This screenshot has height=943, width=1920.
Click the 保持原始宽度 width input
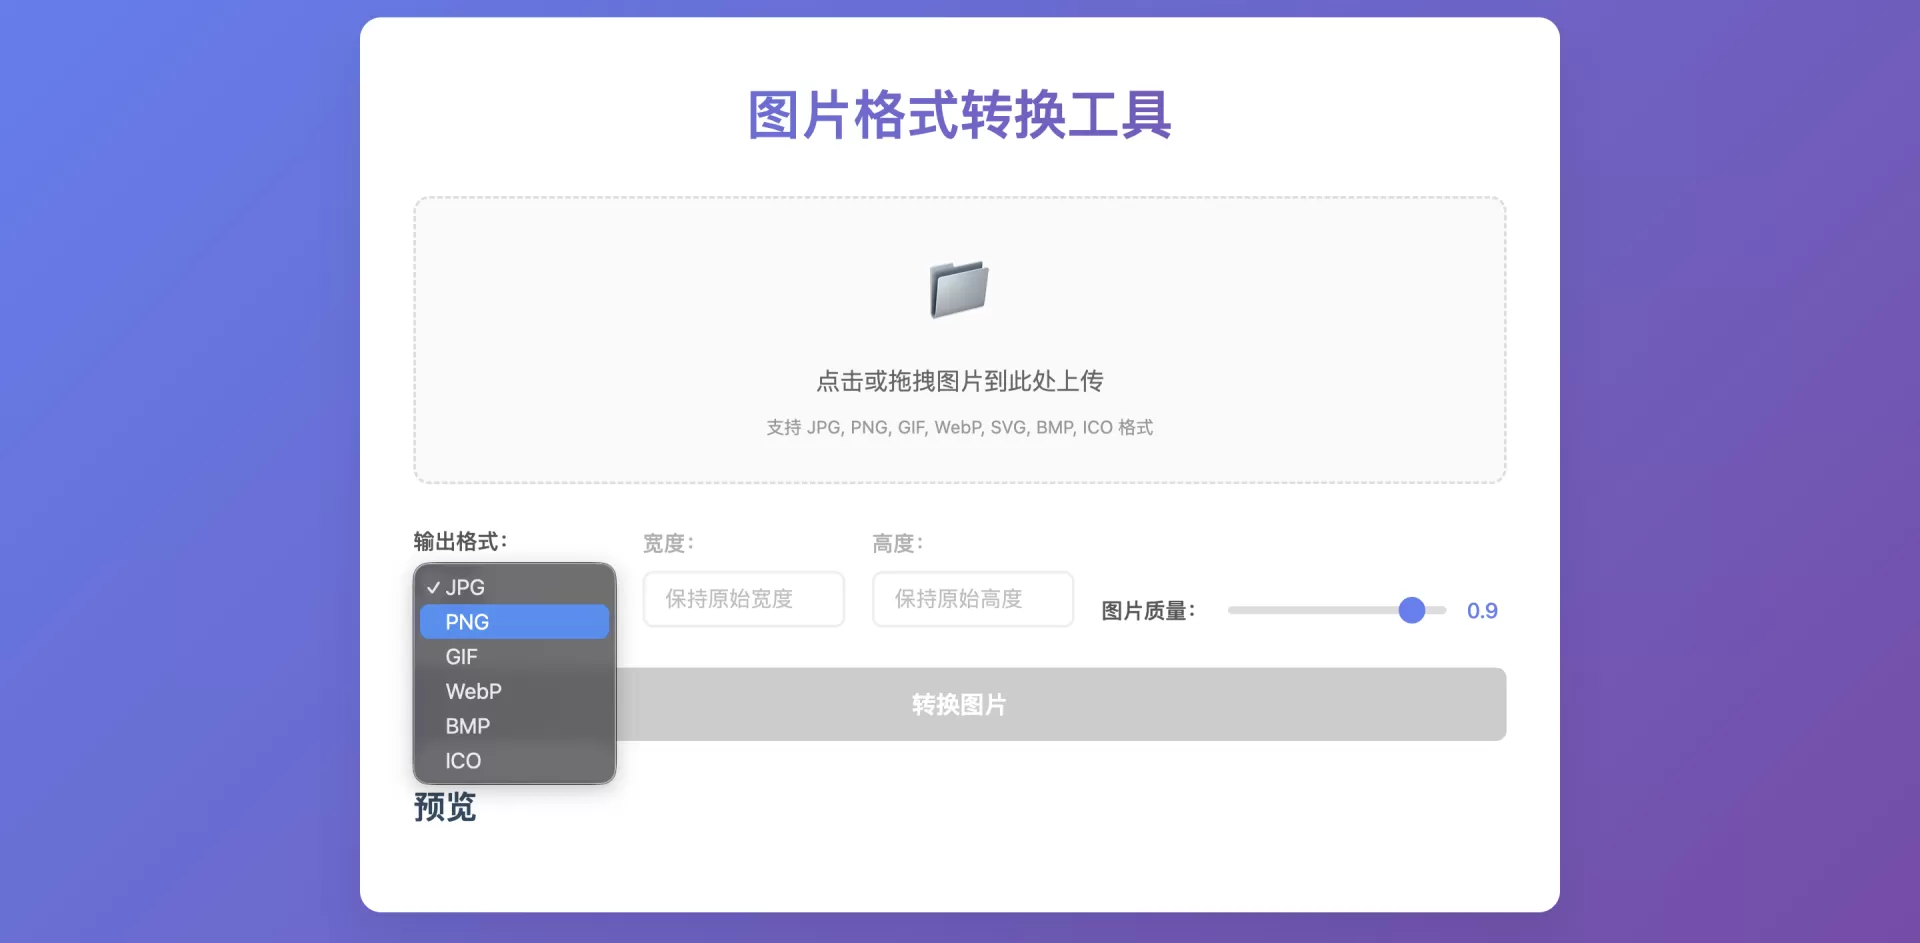pos(743,599)
